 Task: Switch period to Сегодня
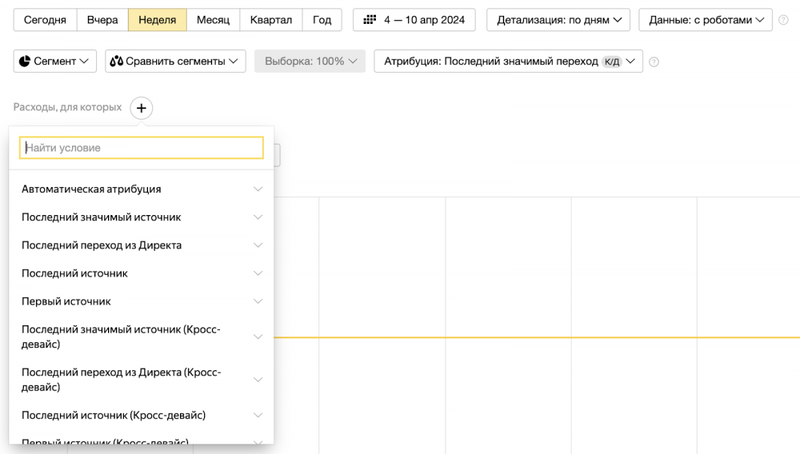(45, 20)
